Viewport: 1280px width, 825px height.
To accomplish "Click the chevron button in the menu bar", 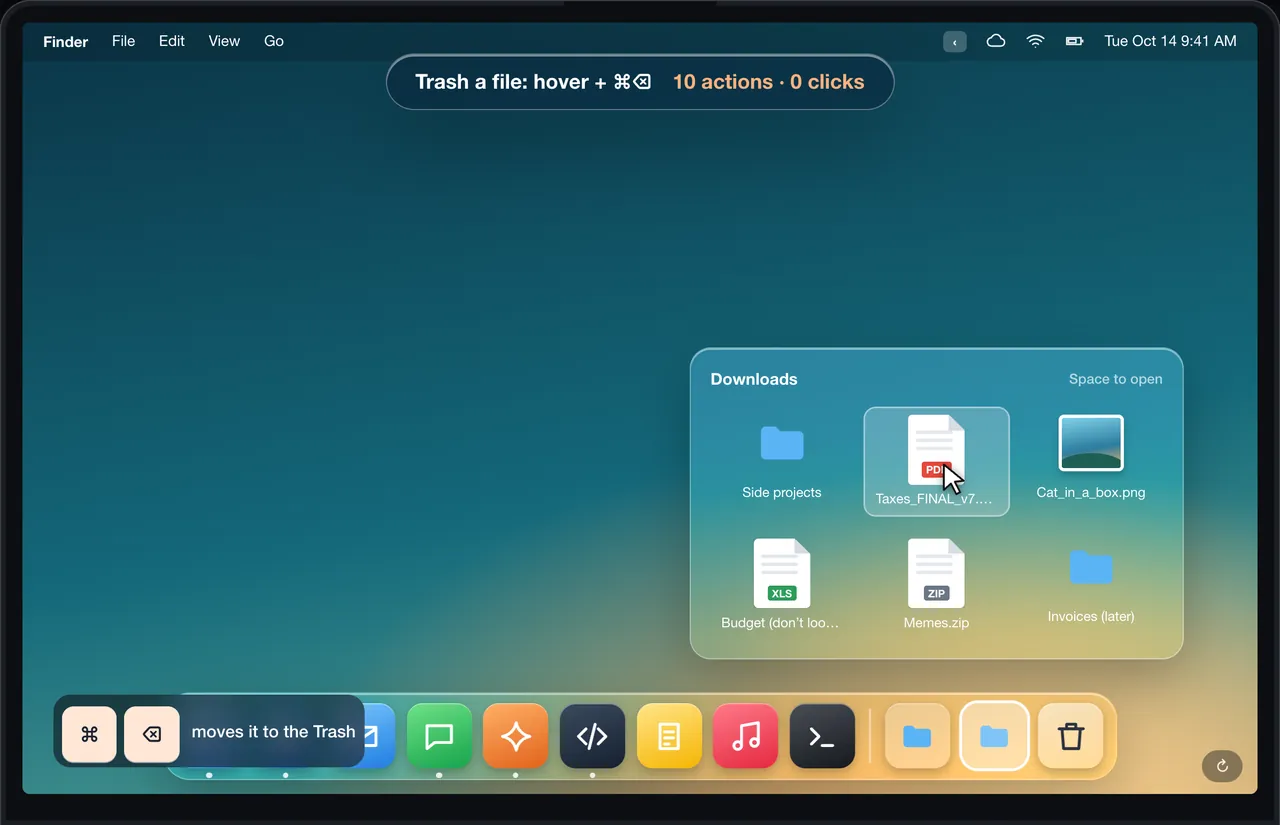I will pyautogui.click(x=955, y=42).
